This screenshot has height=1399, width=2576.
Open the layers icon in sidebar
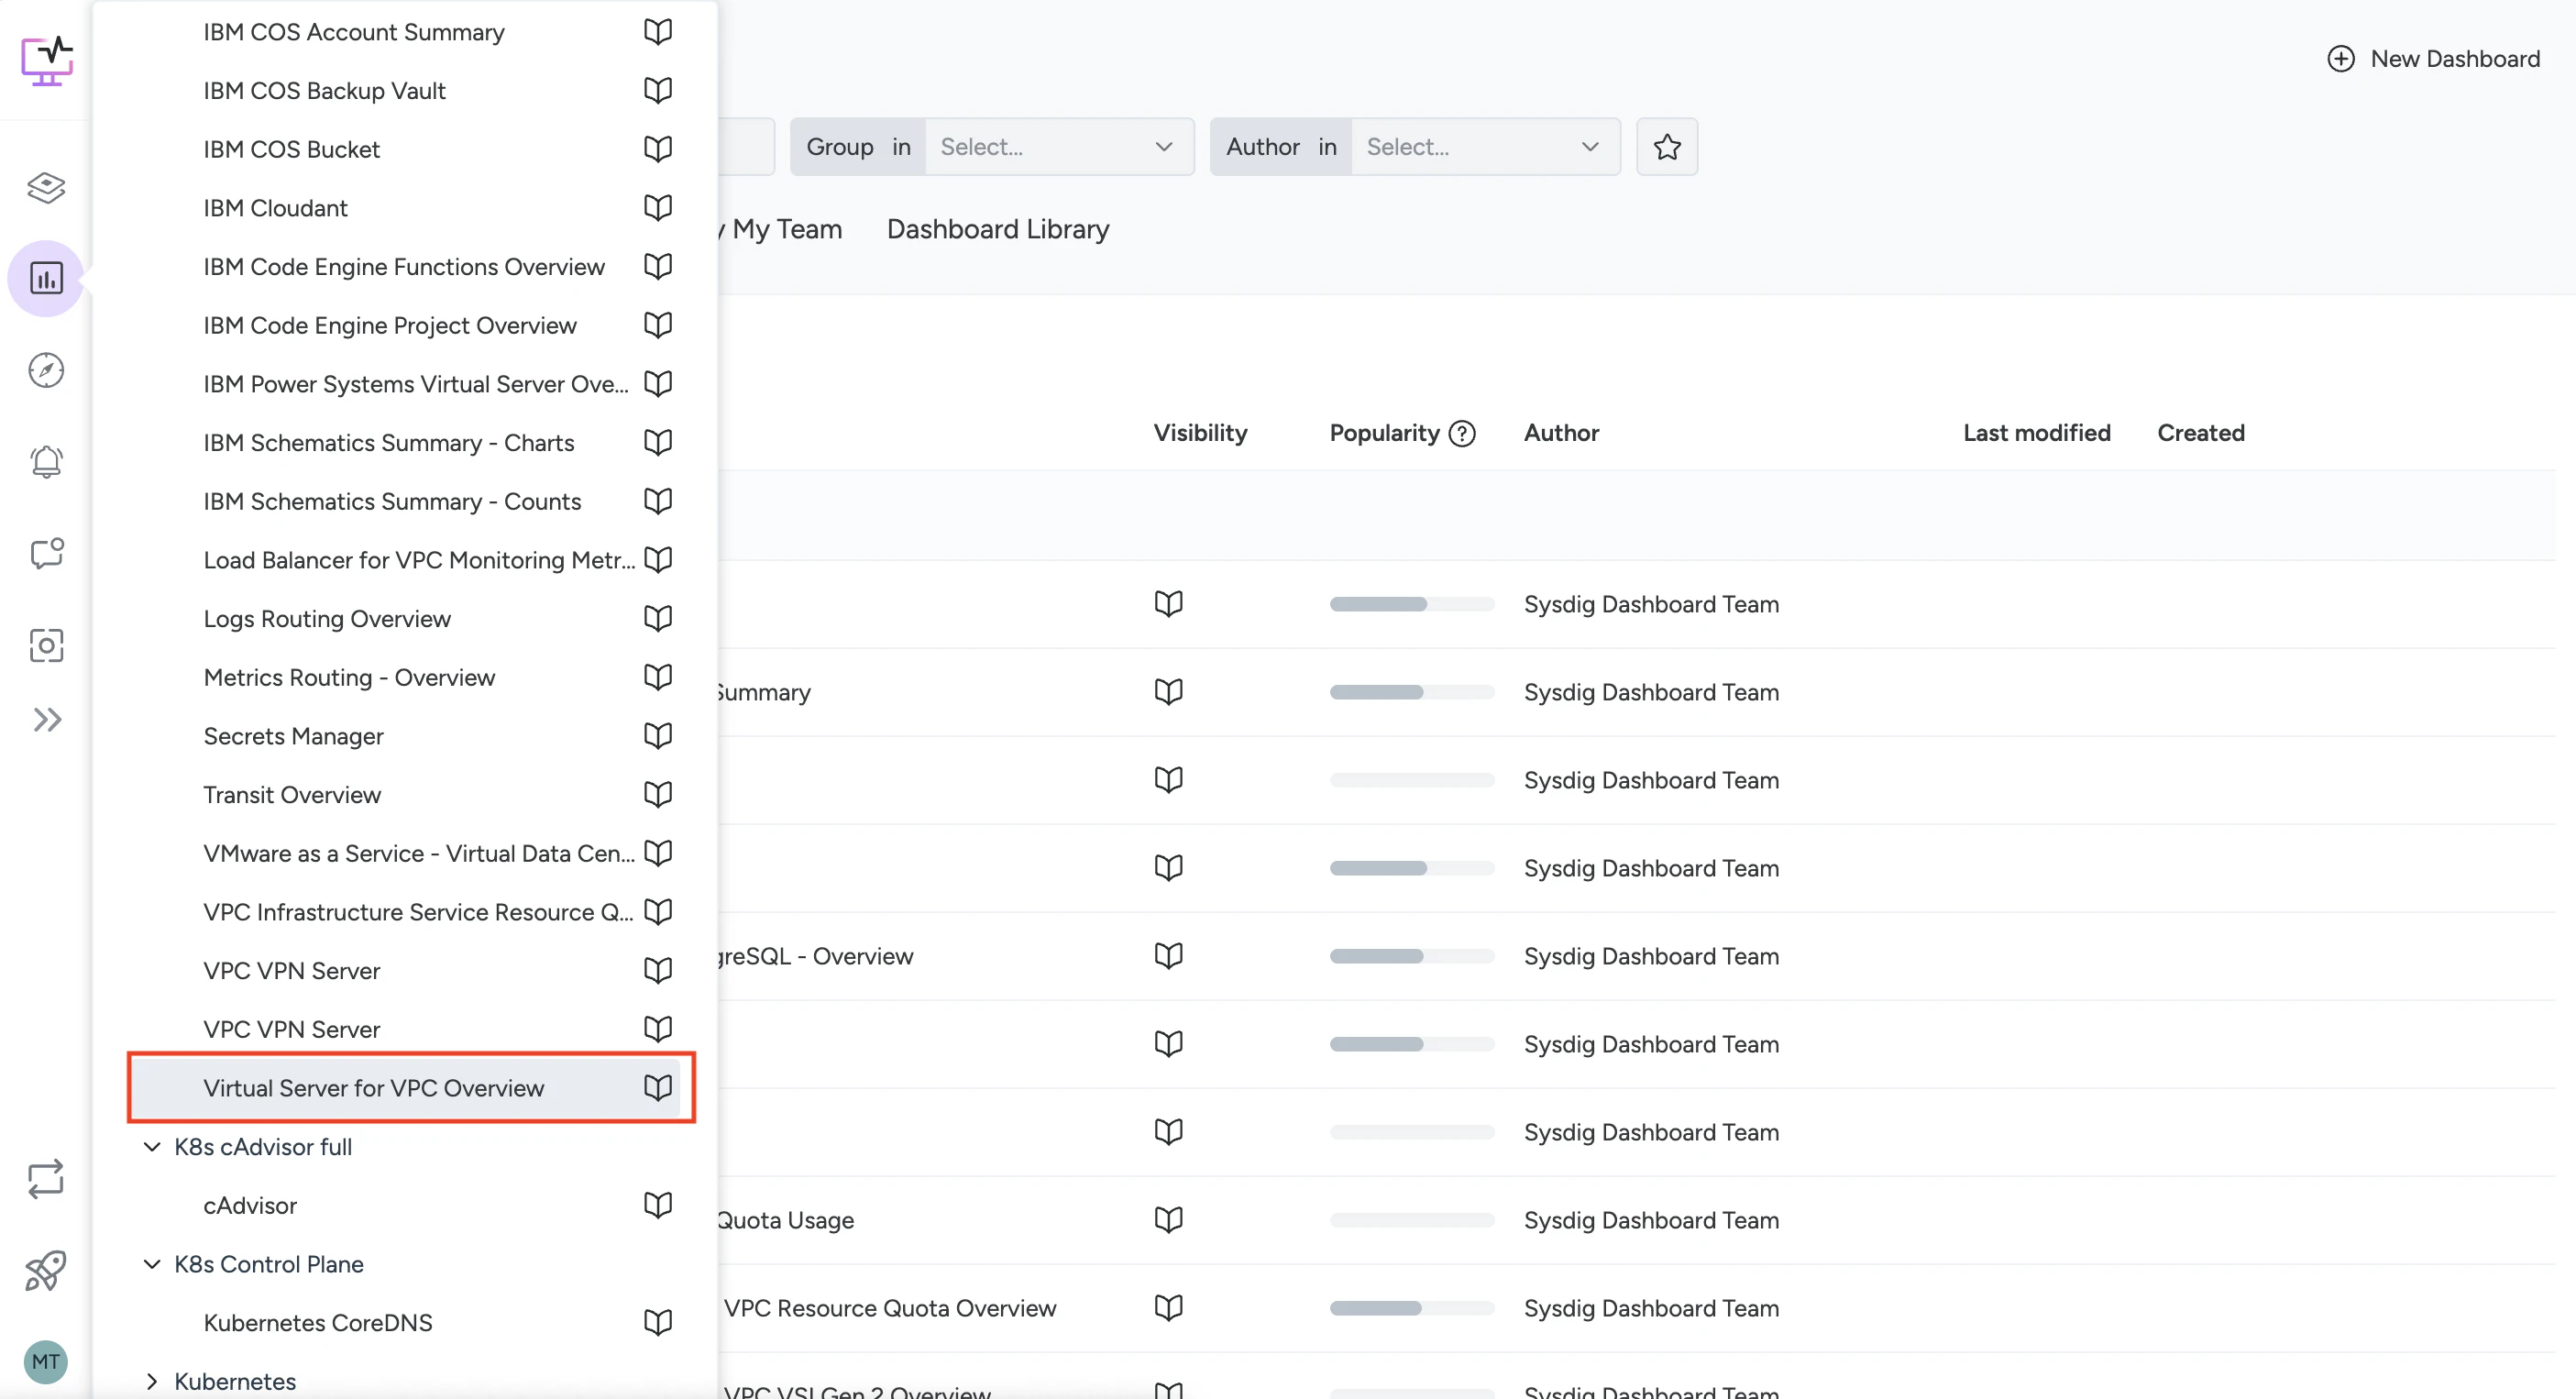tap(46, 187)
